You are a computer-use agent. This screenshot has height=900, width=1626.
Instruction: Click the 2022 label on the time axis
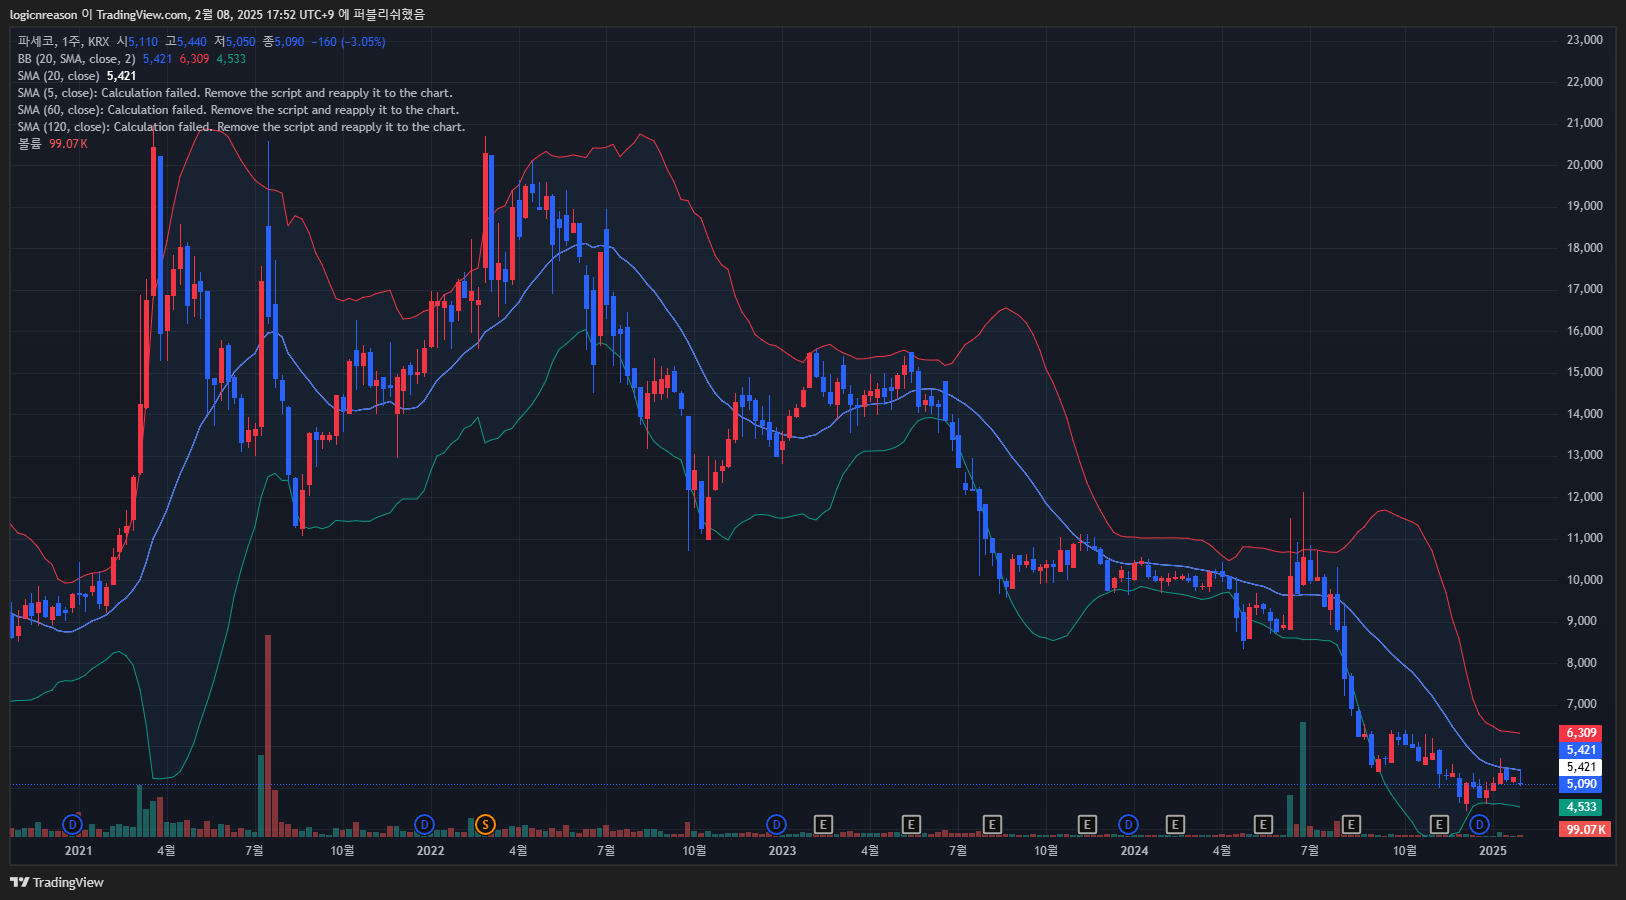pyautogui.click(x=430, y=851)
